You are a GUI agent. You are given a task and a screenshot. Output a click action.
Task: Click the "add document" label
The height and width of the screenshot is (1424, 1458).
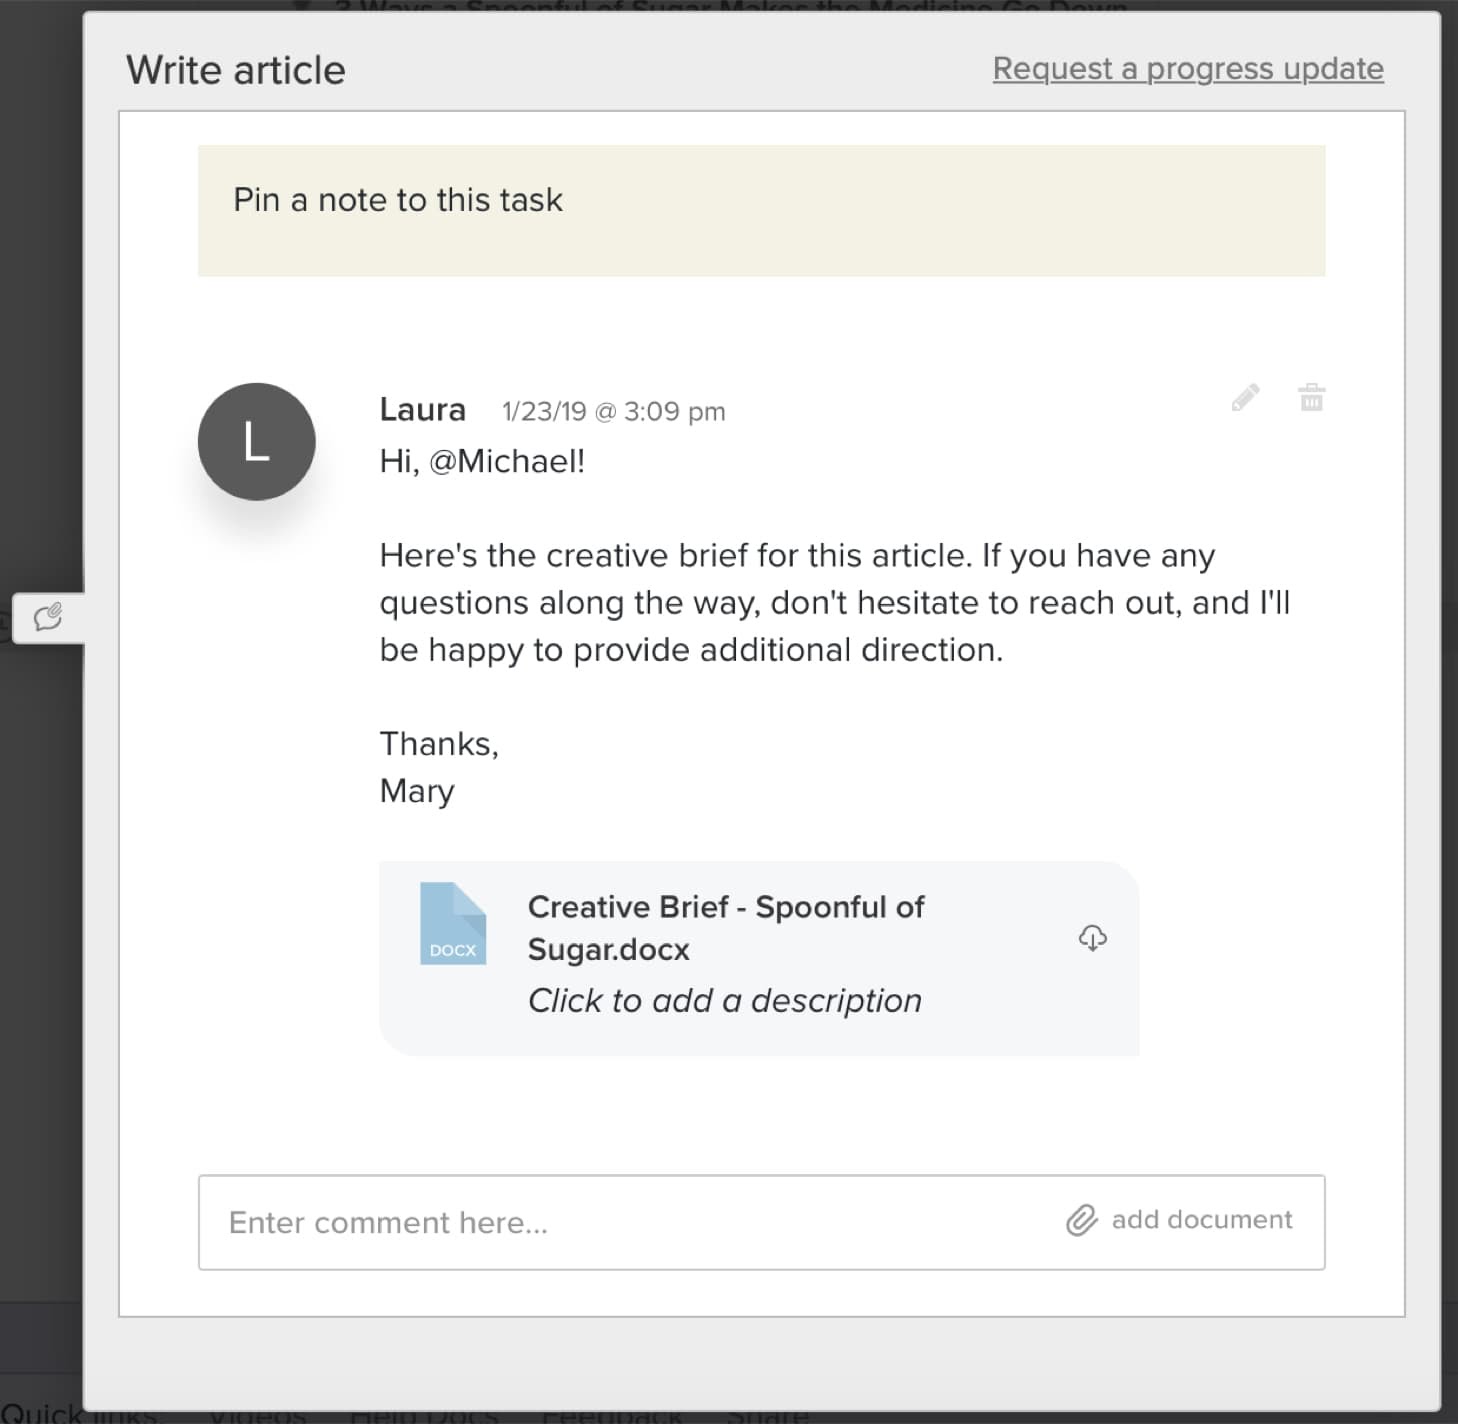click(1201, 1220)
